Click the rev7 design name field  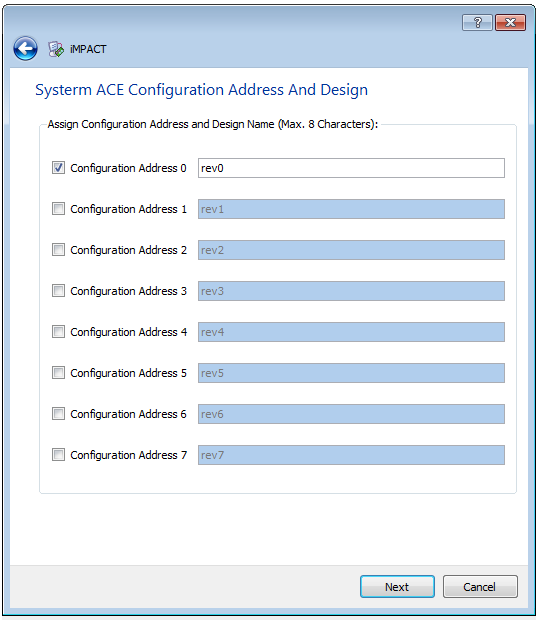[x=351, y=455]
